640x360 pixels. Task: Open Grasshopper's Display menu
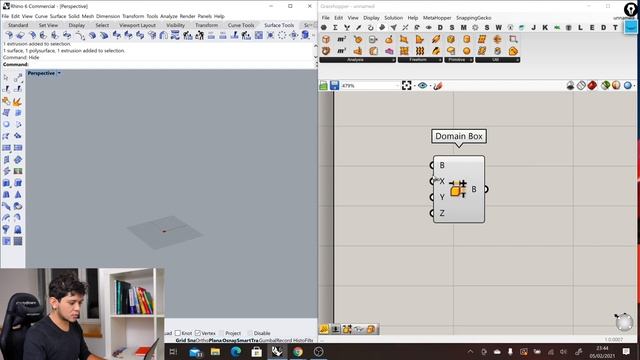pyautogui.click(x=371, y=18)
